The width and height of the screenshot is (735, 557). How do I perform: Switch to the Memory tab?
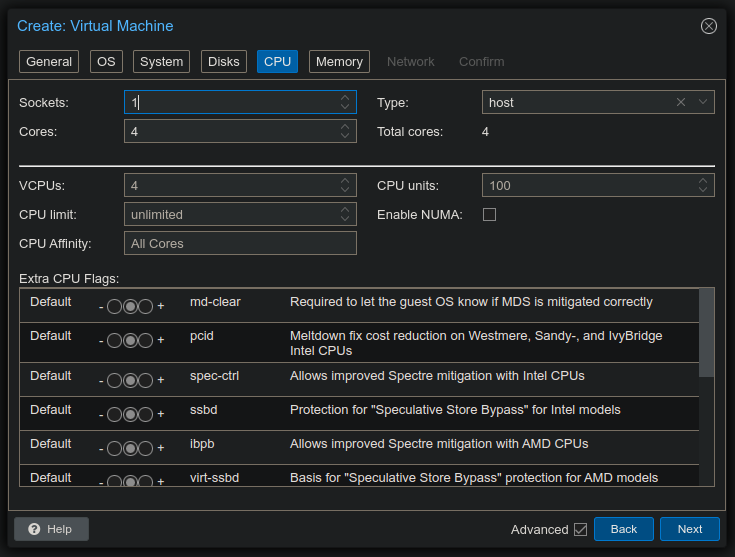point(339,61)
